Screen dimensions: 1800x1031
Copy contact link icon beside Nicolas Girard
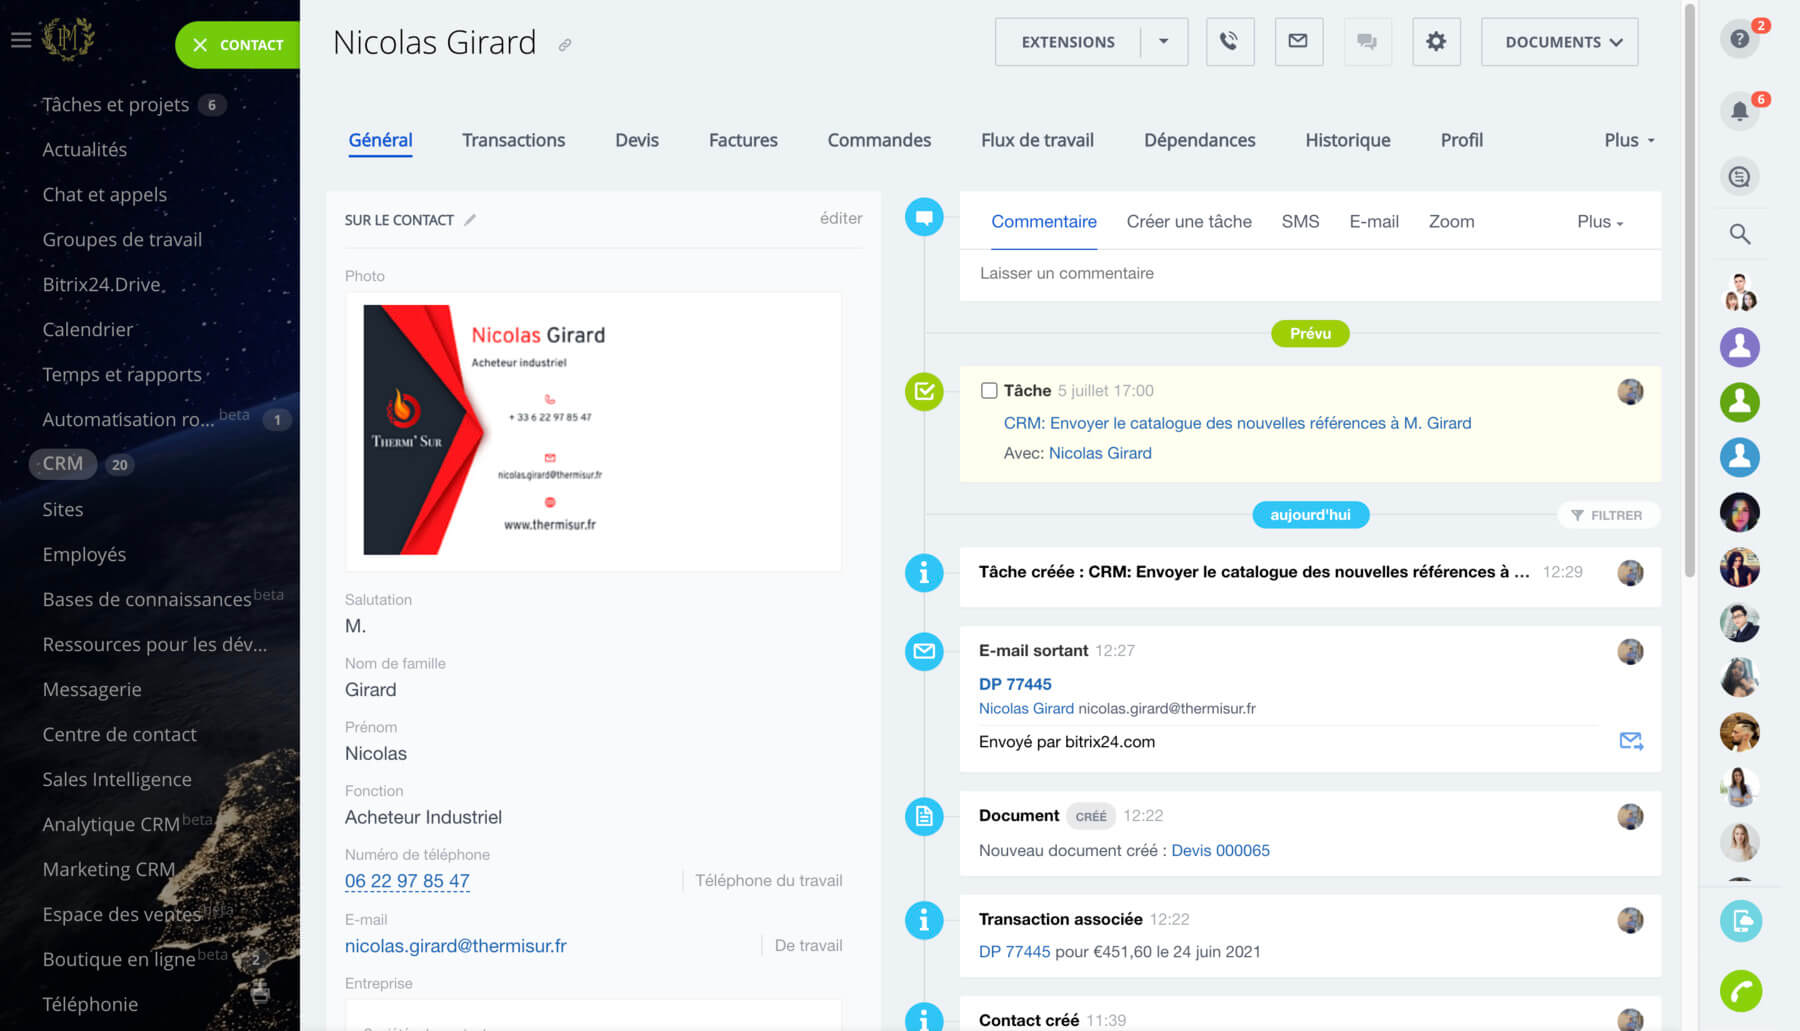pyautogui.click(x=565, y=45)
